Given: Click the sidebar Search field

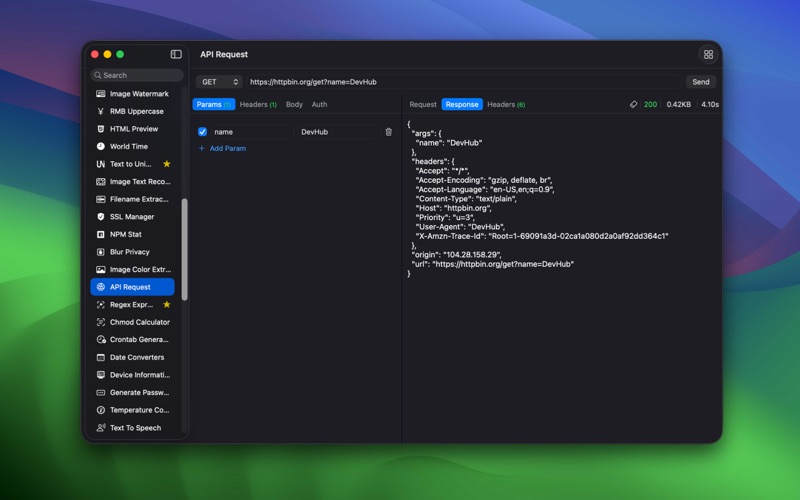Looking at the screenshot, I should tap(137, 75).
